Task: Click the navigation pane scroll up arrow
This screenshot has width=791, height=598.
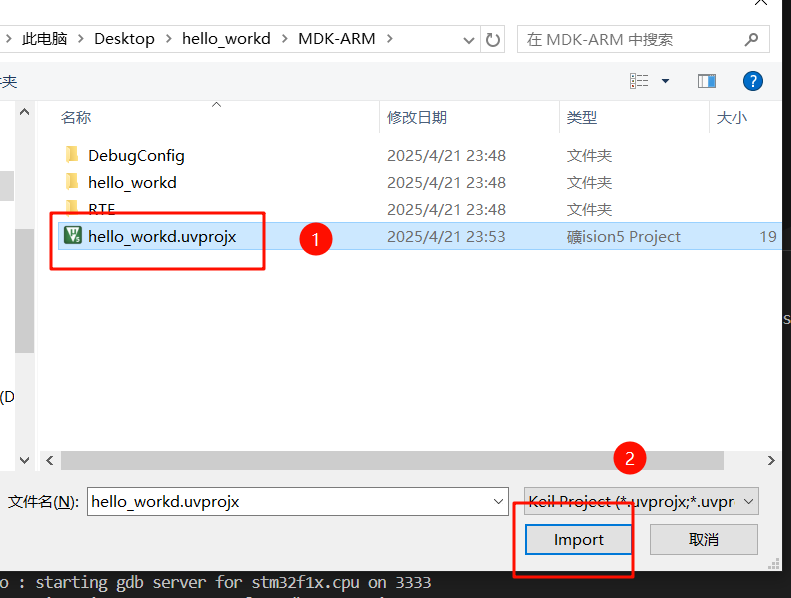Action: [24, 112]
